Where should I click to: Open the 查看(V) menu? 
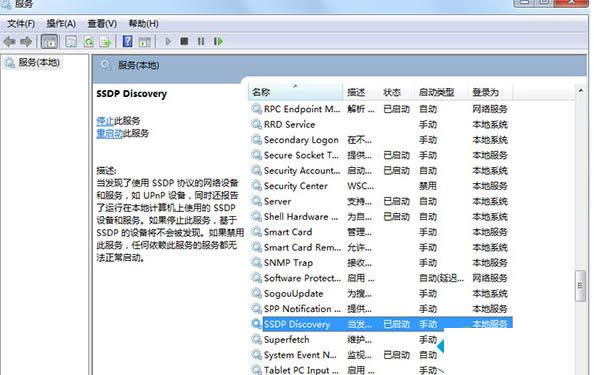pyautogui.click(x=102, y=24)
